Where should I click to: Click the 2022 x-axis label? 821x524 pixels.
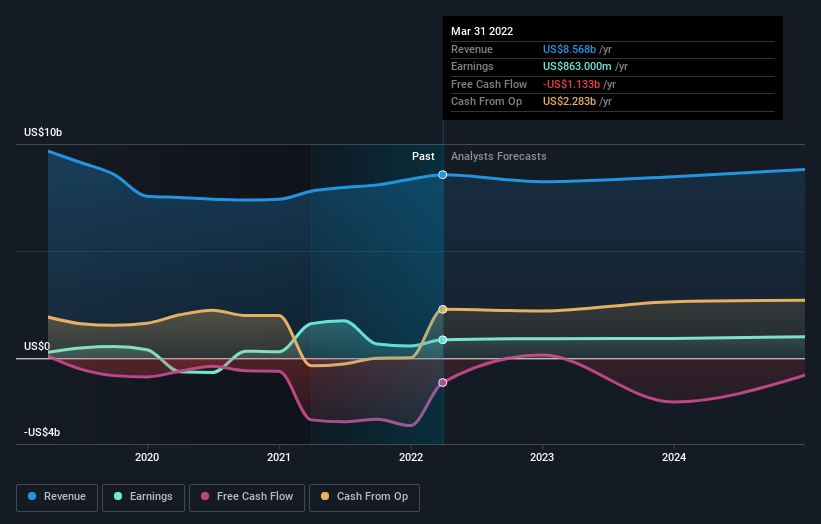coord(411,457)
